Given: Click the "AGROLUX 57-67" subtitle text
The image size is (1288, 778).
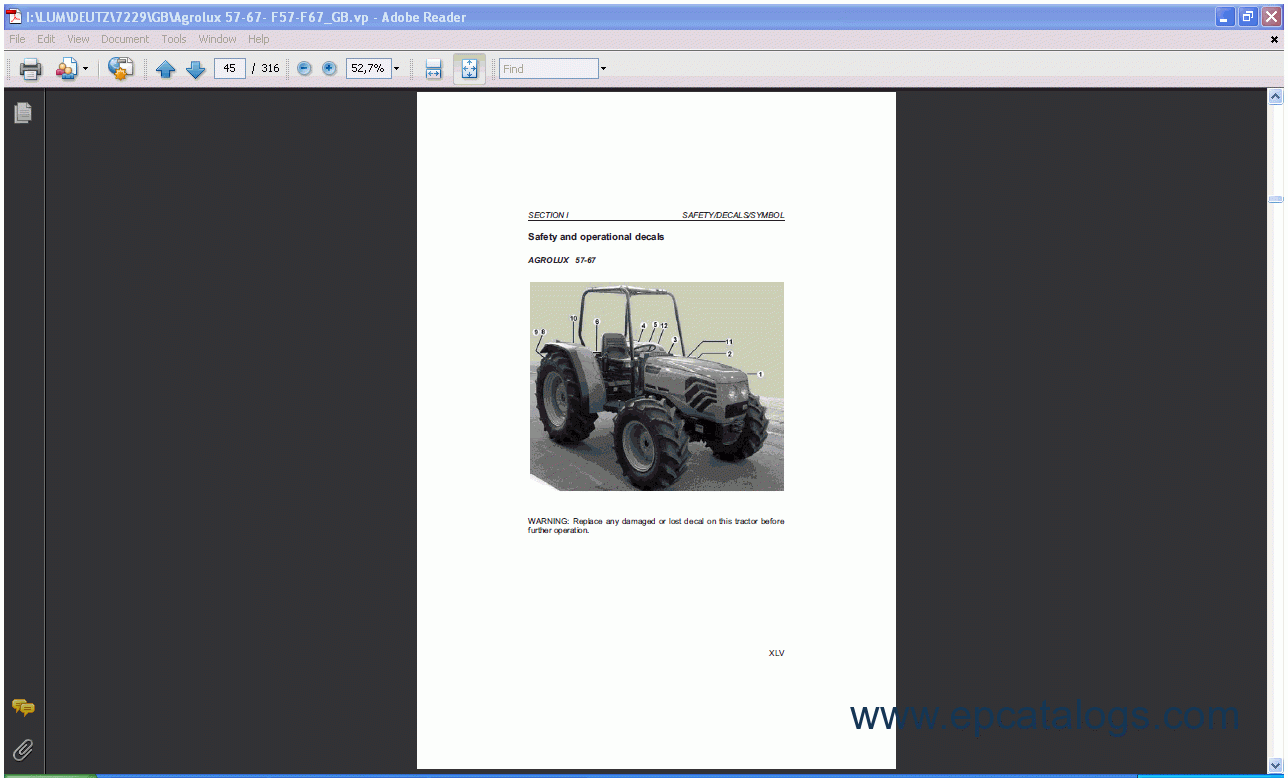Looking at the screenshot, I should tap(562, 260).
